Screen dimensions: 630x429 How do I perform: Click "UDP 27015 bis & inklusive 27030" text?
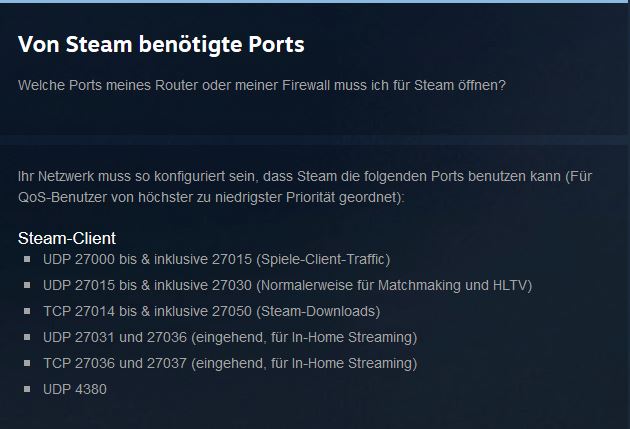point(147,285)
